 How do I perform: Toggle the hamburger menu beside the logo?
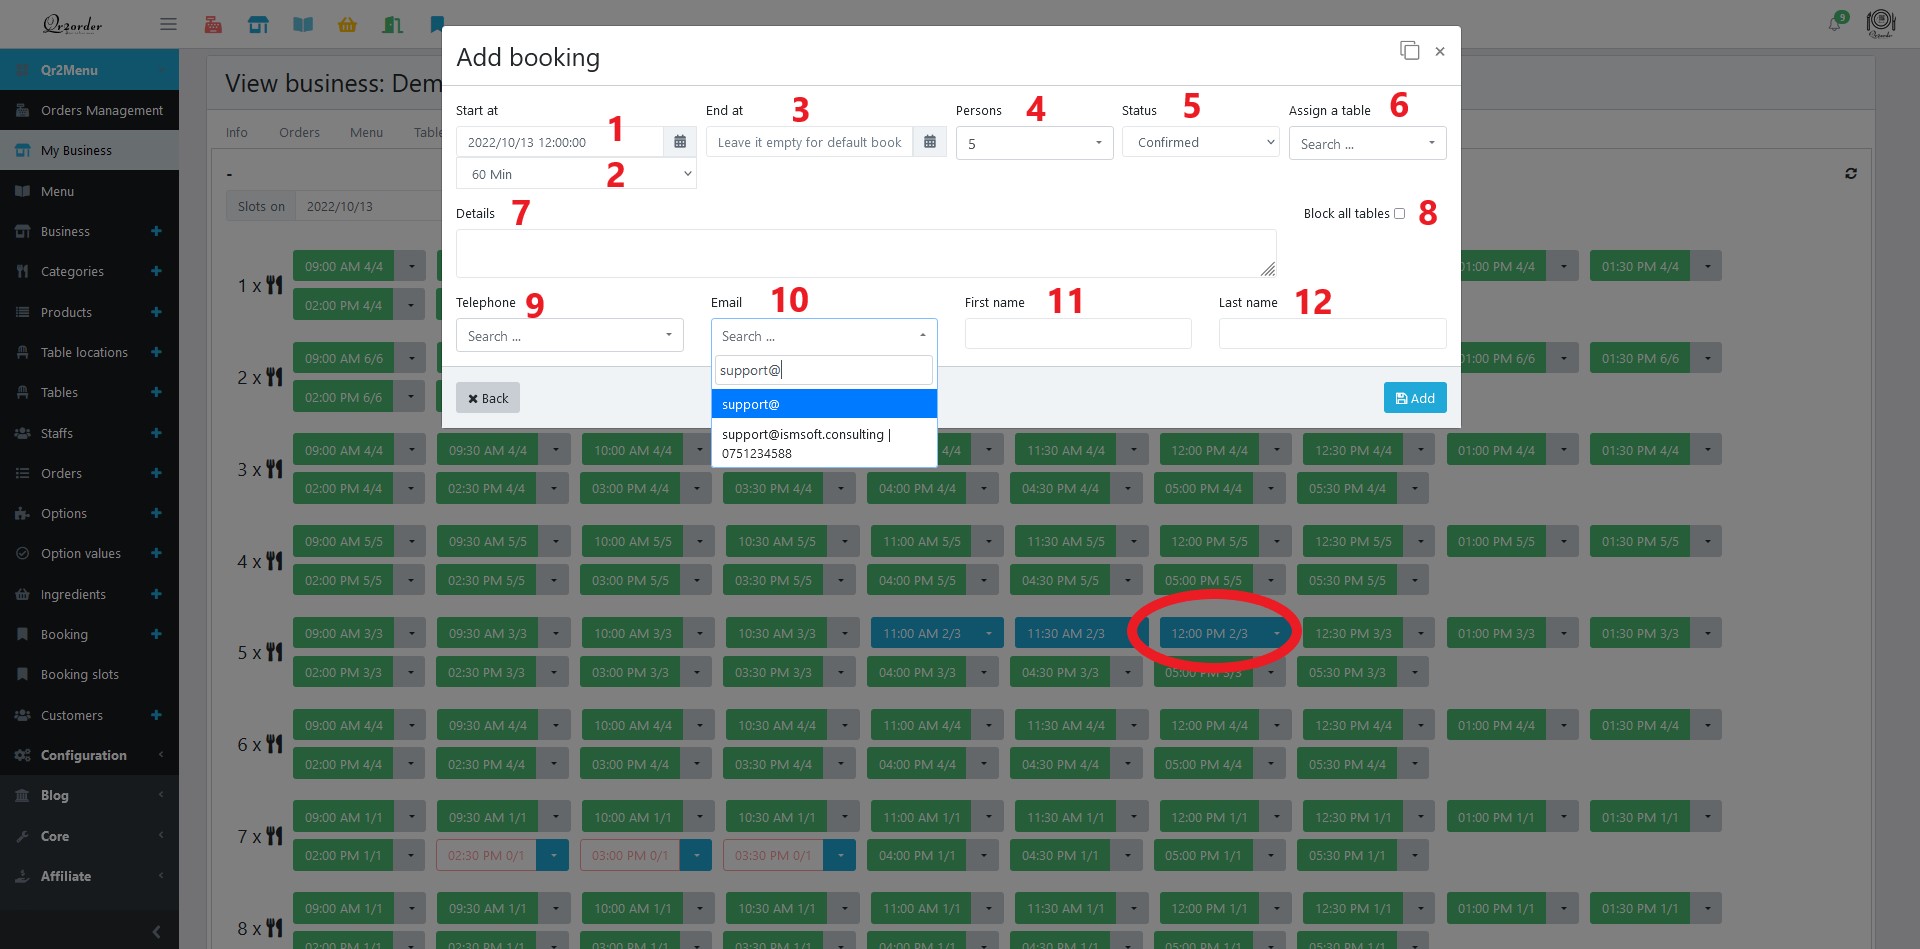(x=168, y=23)
